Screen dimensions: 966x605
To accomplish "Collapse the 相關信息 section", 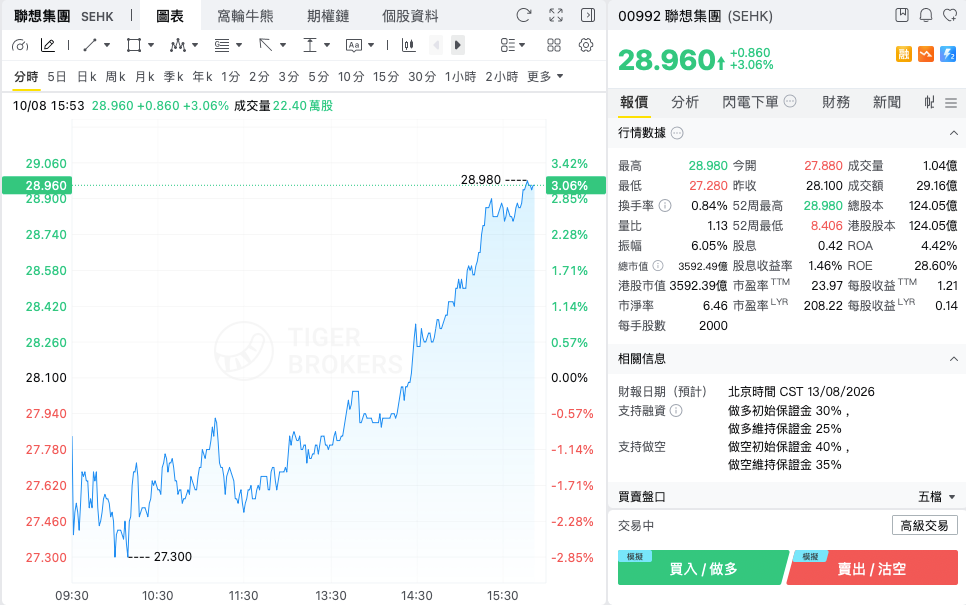I will tap(954, 359).
